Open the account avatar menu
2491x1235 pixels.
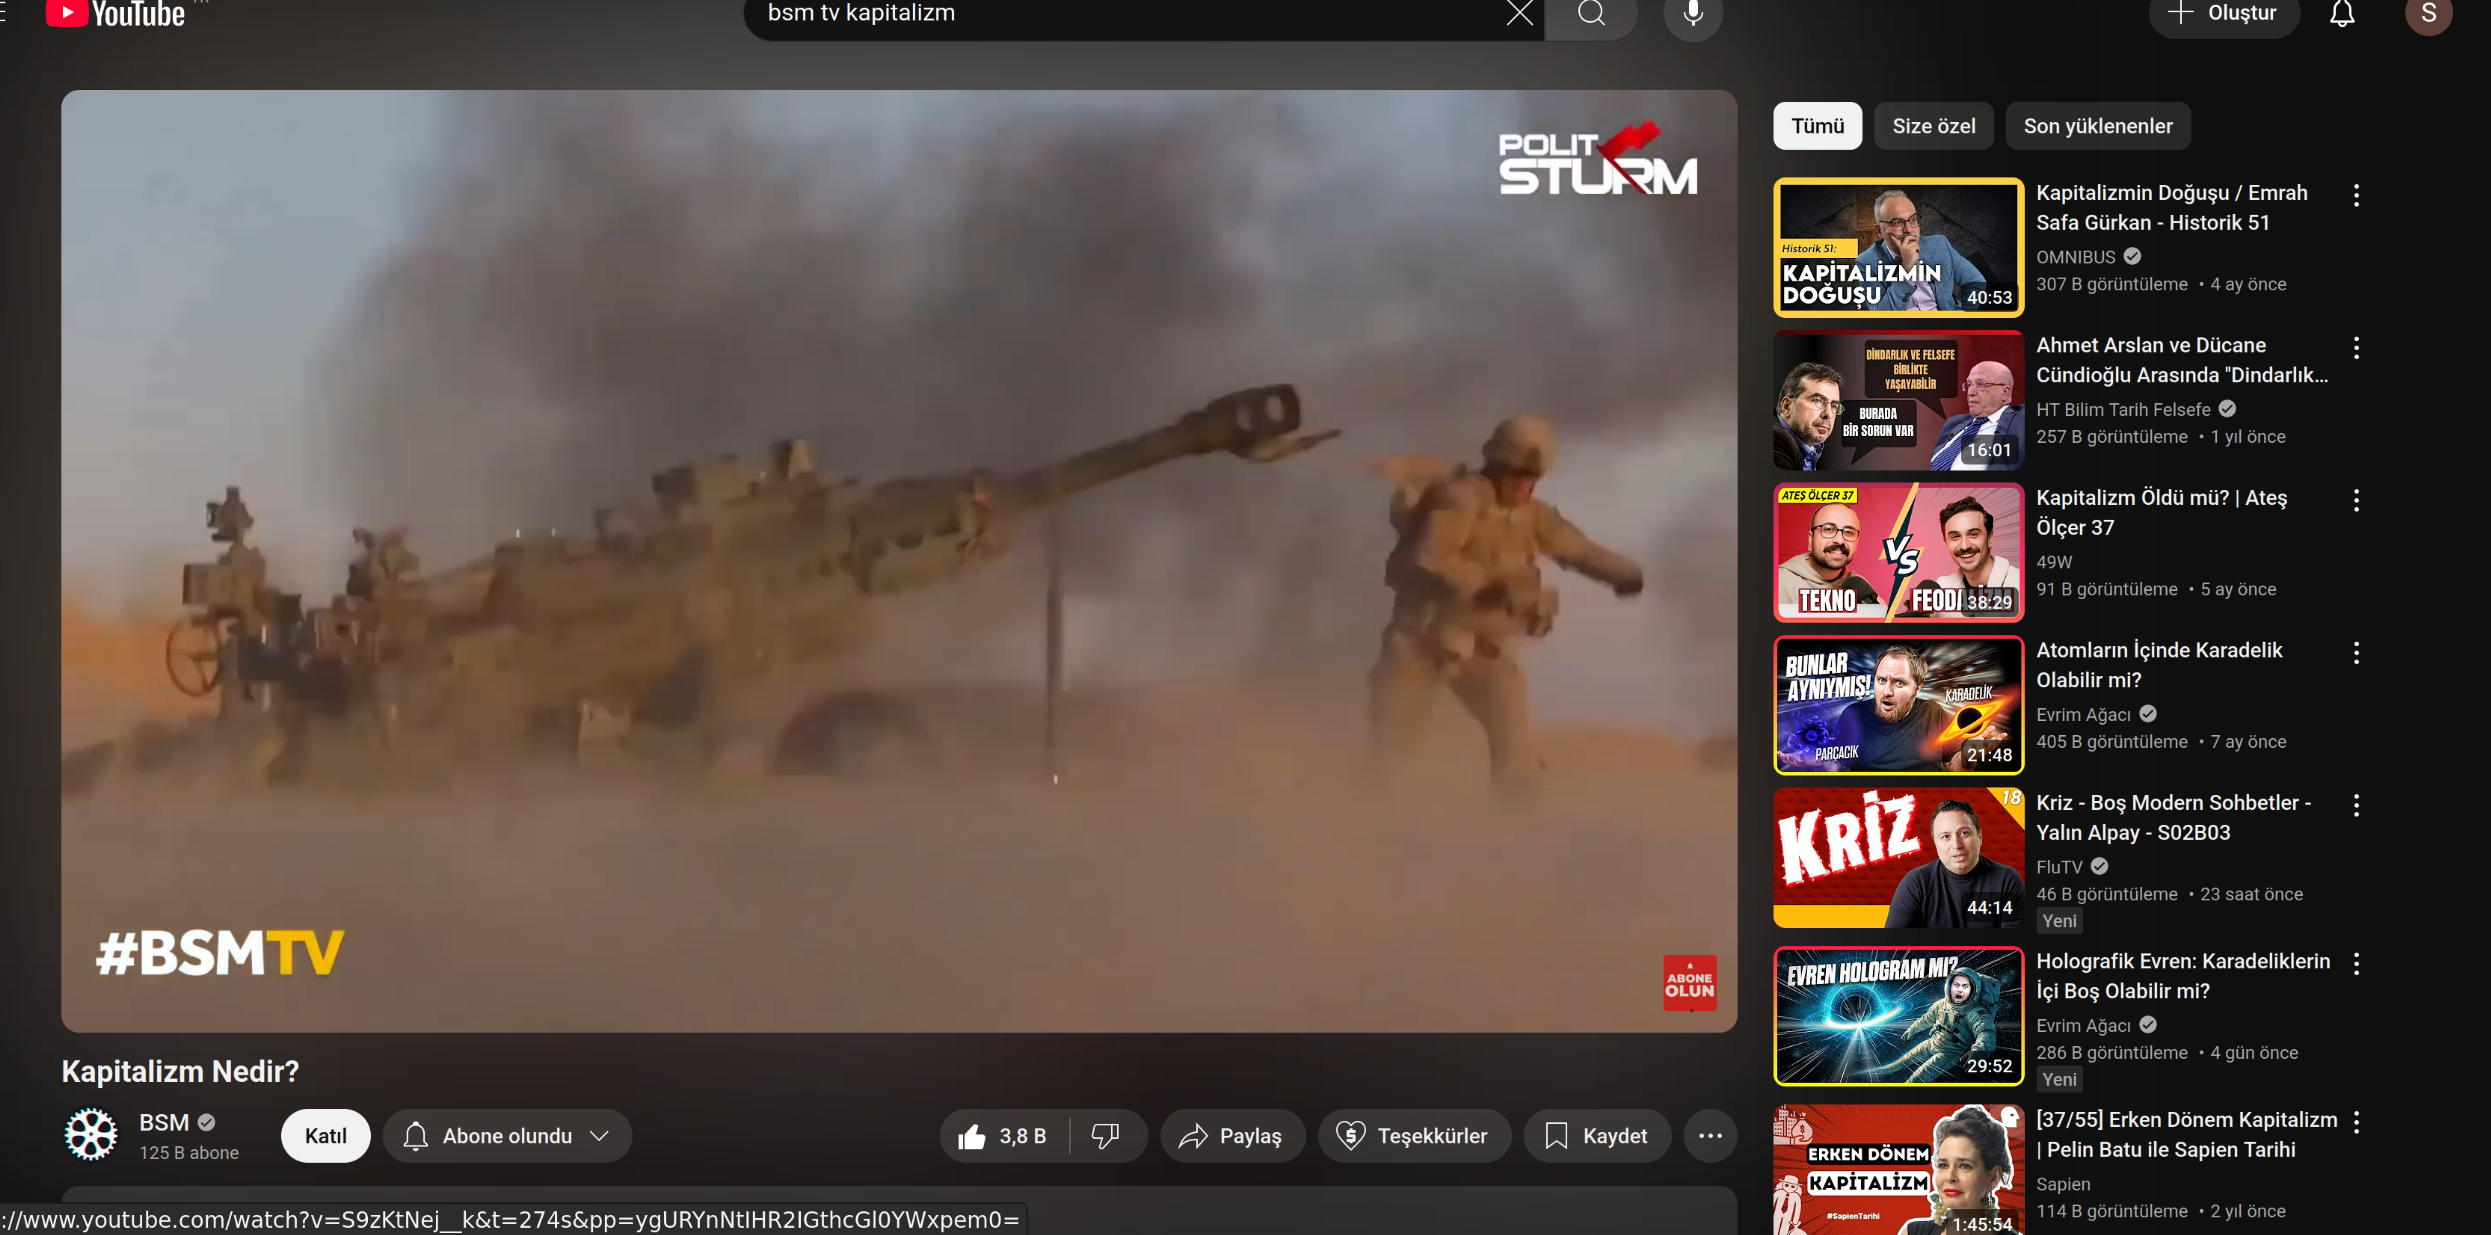2428,14
